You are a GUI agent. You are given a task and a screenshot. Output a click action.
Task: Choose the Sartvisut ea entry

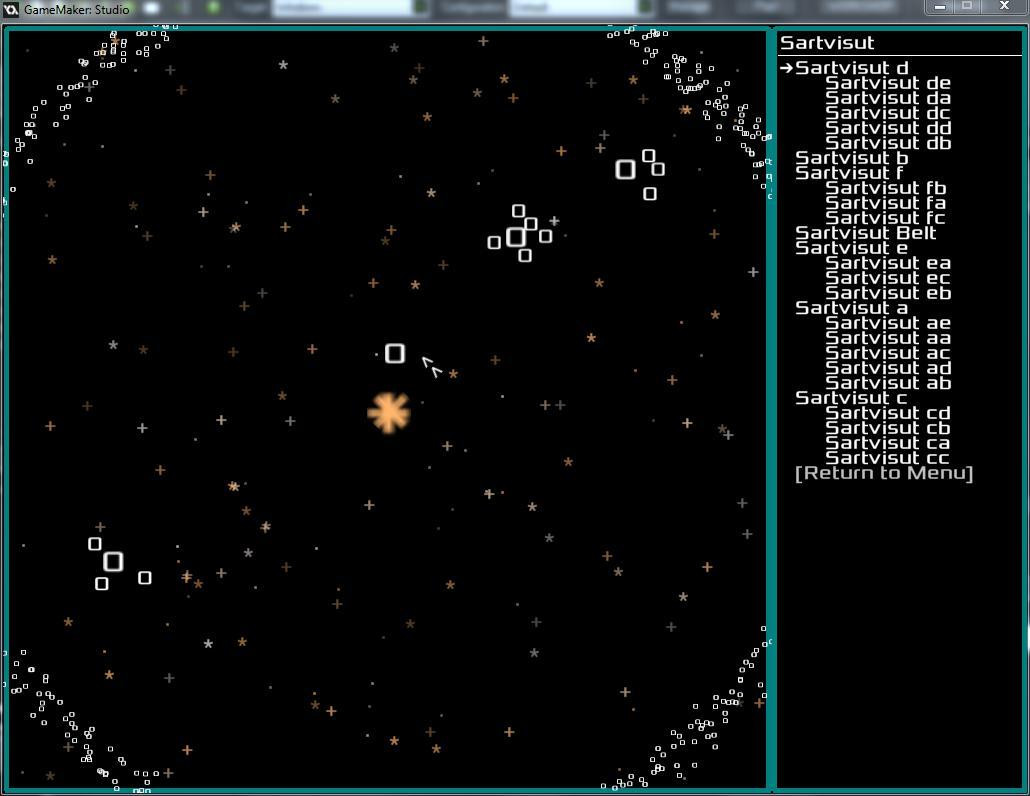(887, 263)
